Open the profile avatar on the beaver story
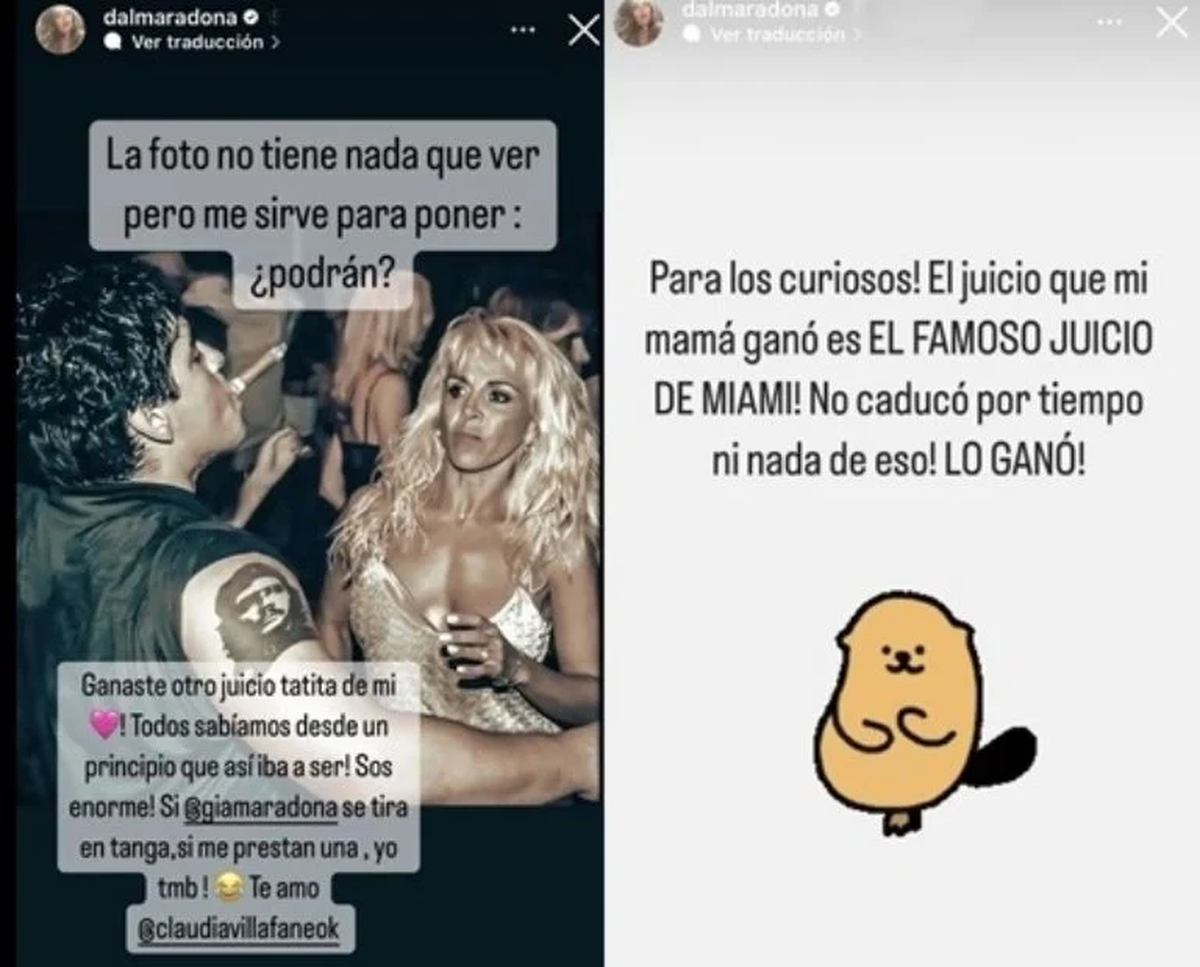Screen dimensions: 1200x967 click(638, 22)
